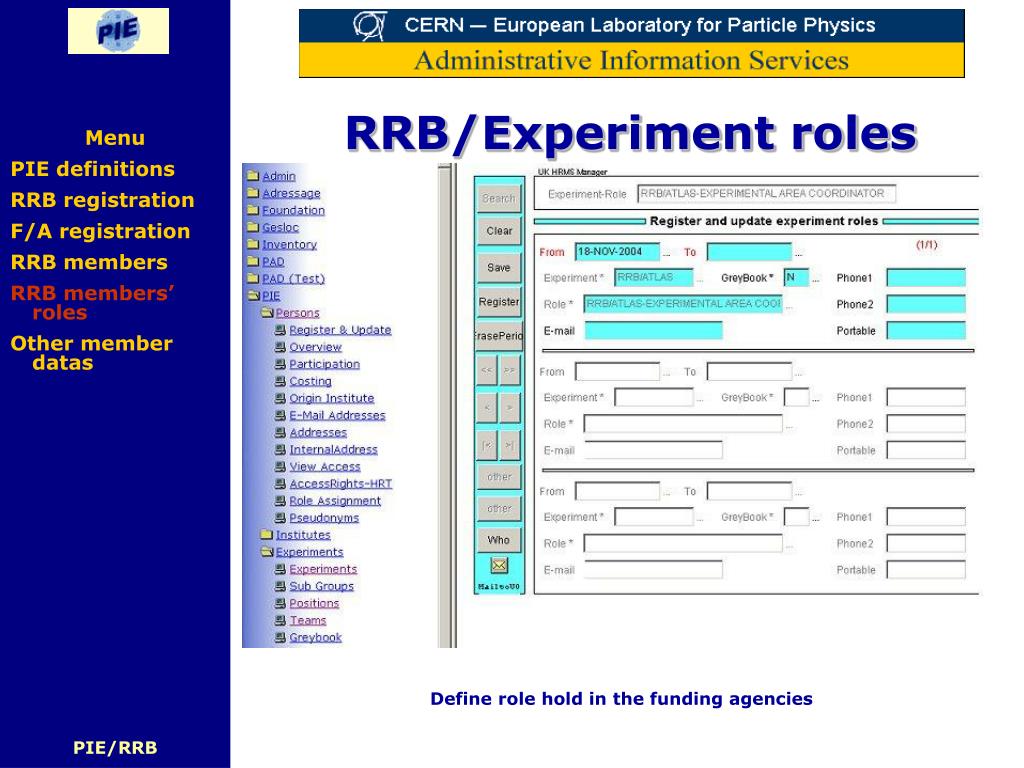Open Register & Update link
Image resolution: width=1024 pixels, height=768 pixels.
340,330
